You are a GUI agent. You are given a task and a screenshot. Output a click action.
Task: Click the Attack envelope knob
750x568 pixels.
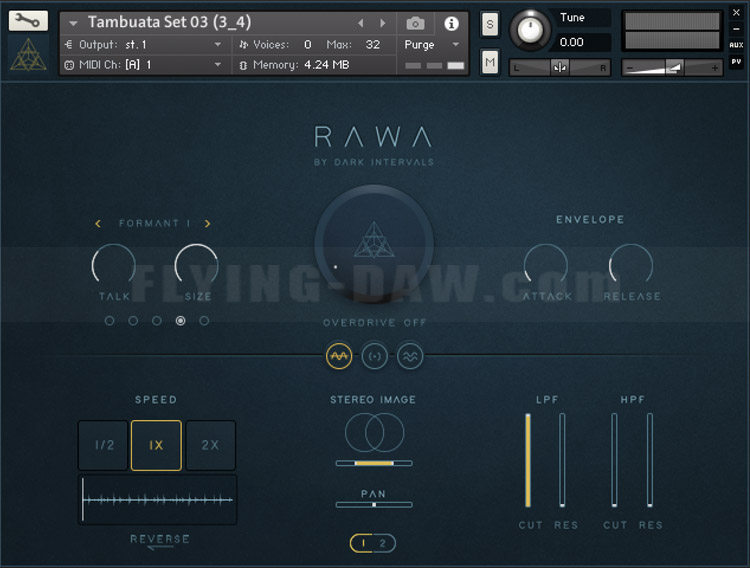click(546, 266)
